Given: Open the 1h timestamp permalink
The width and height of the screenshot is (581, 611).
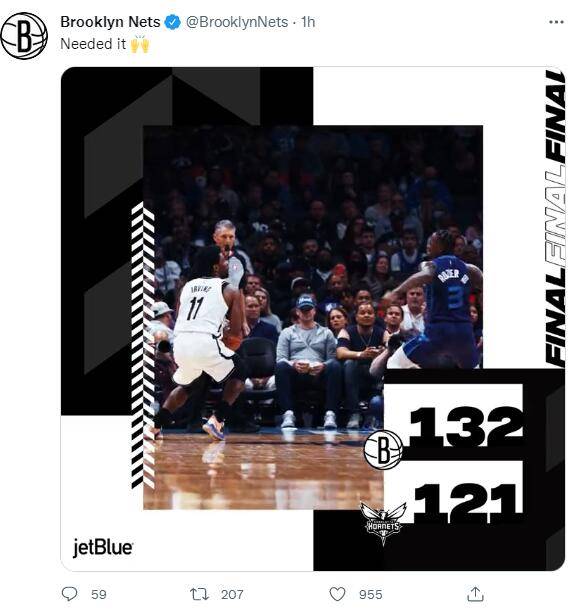Looking at the screenshot, I should pyautogui.click(x=308, y=22).
